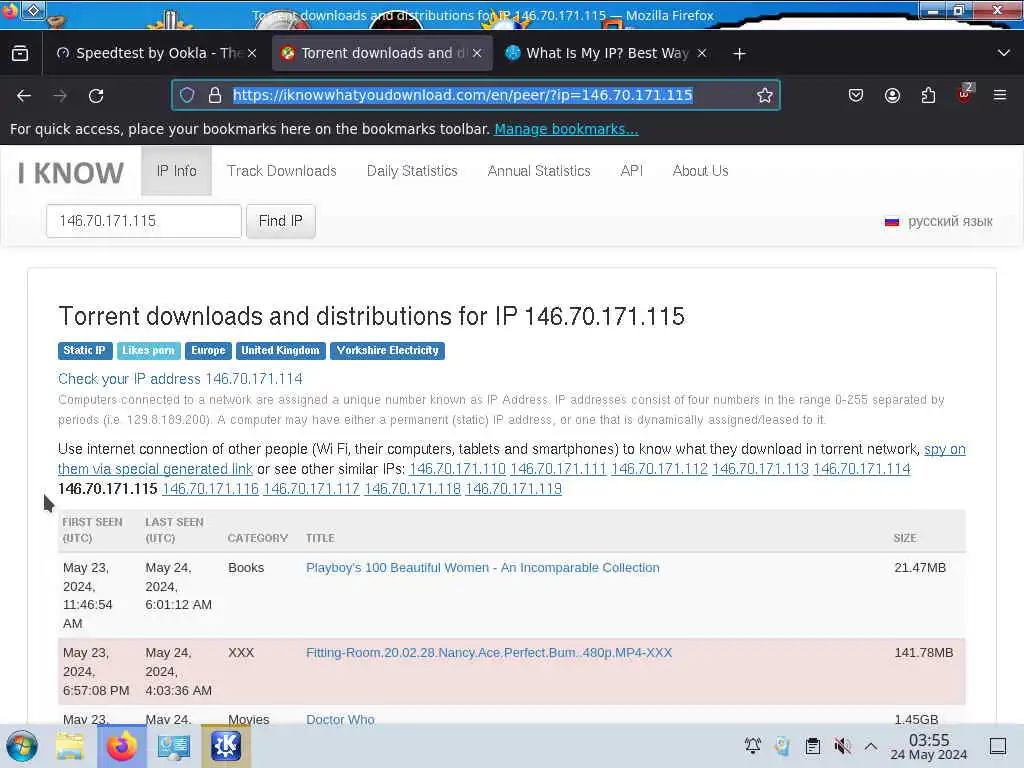Open the About Us page

point(700,170)
